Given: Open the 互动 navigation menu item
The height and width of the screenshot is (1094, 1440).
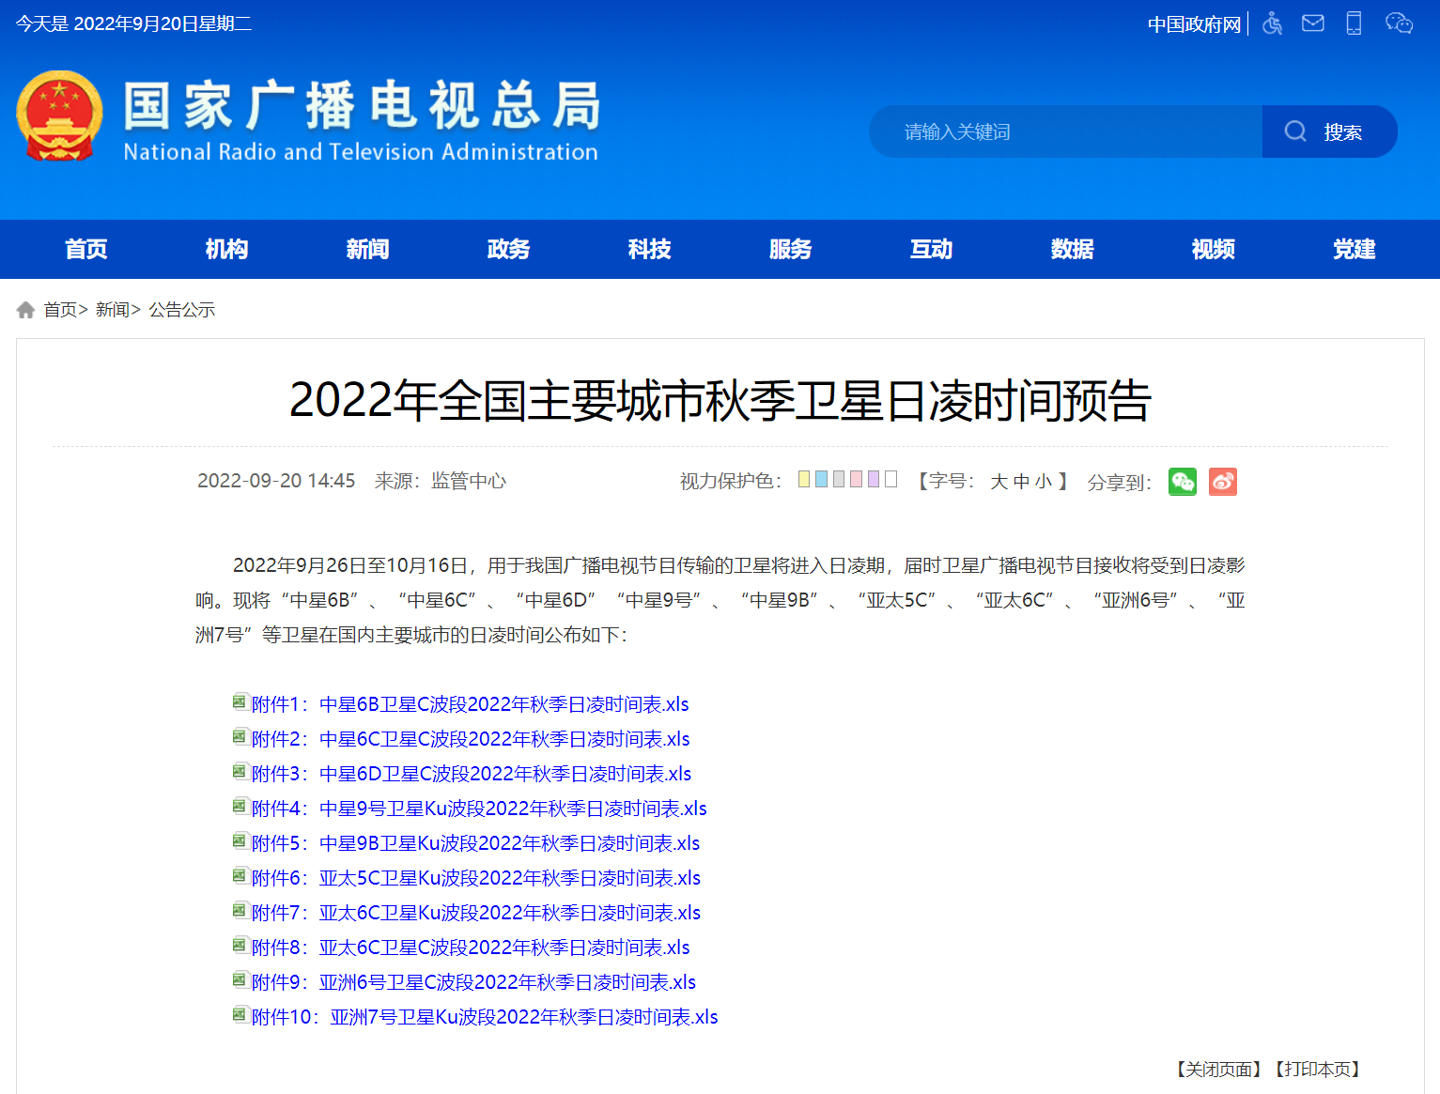Looking at the screenshot, I should 931,249.
